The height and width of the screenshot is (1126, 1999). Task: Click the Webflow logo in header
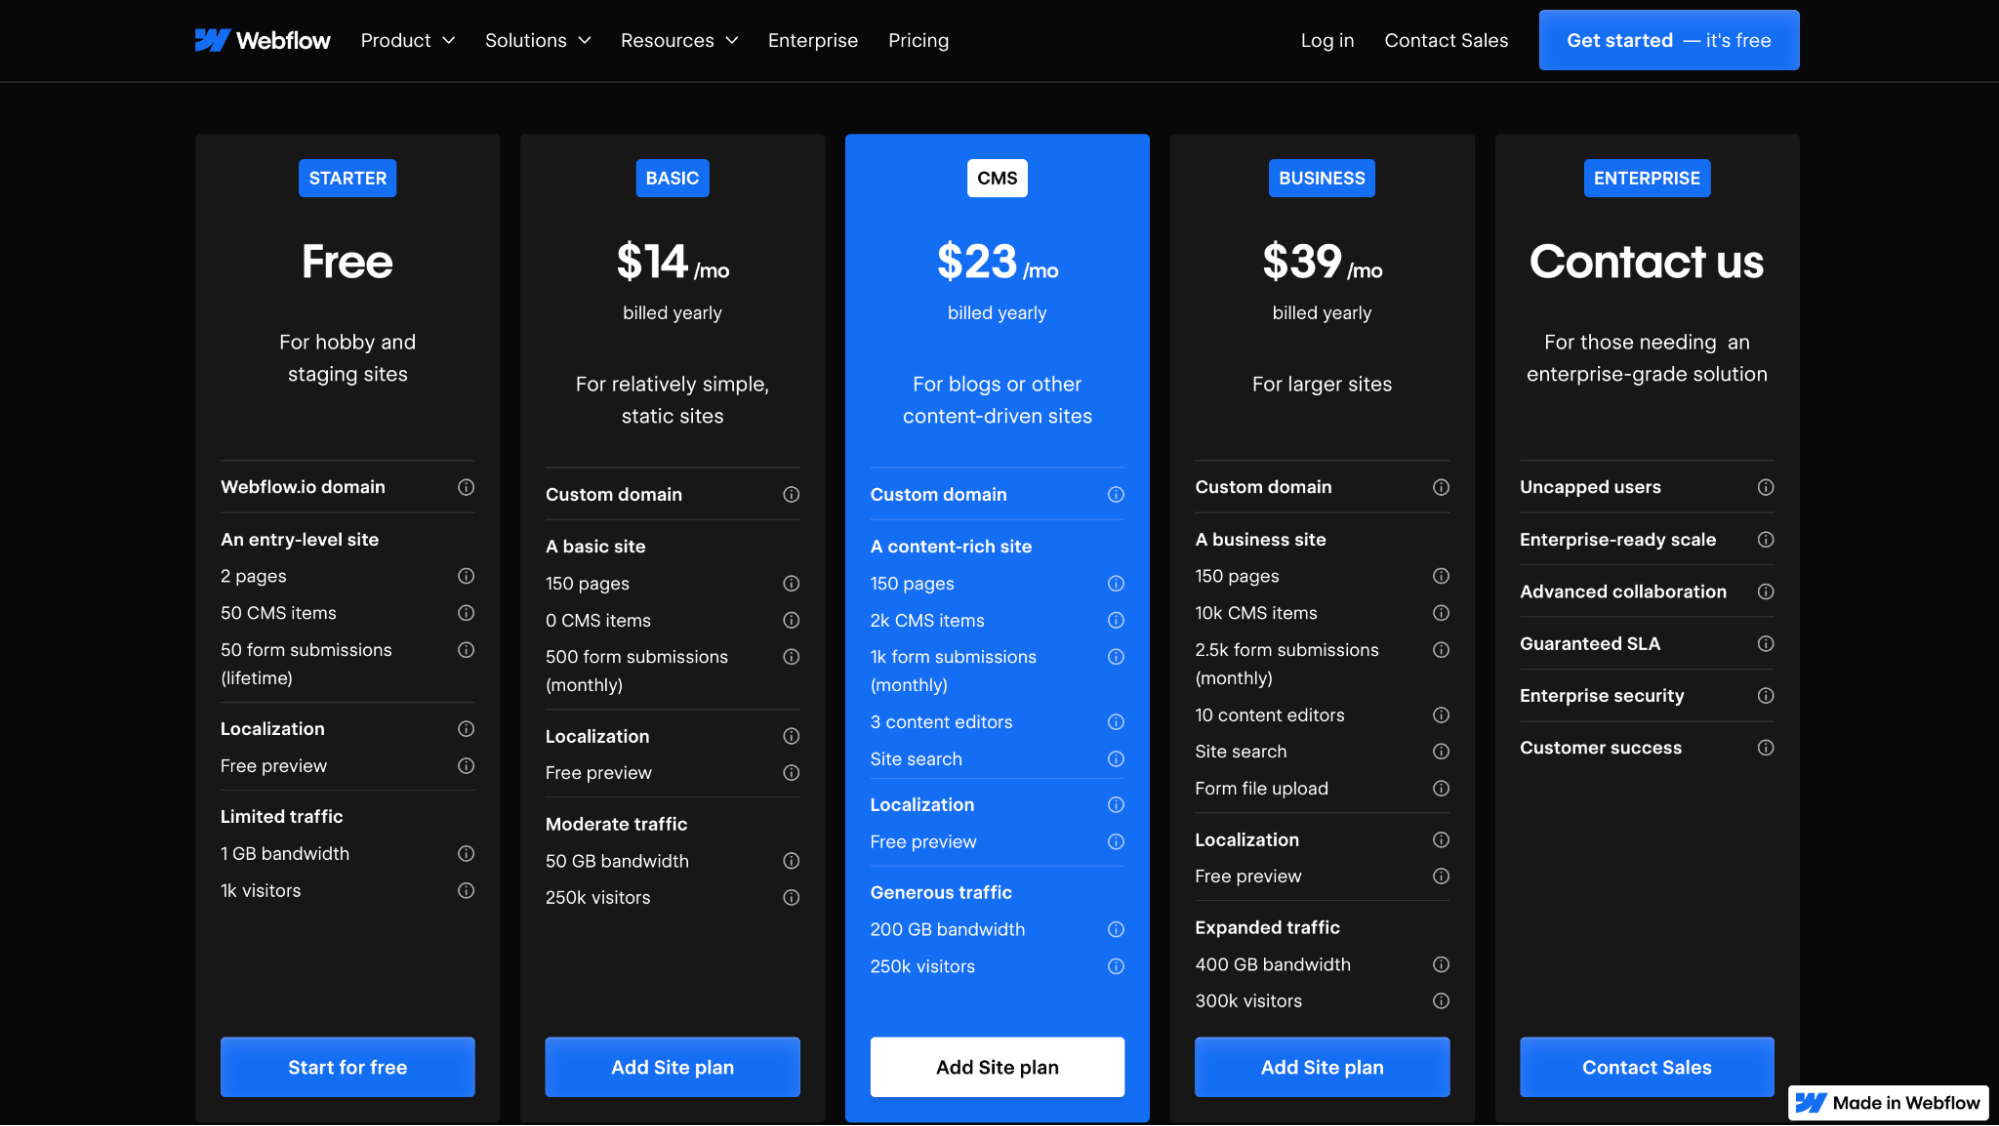[262, 40]
